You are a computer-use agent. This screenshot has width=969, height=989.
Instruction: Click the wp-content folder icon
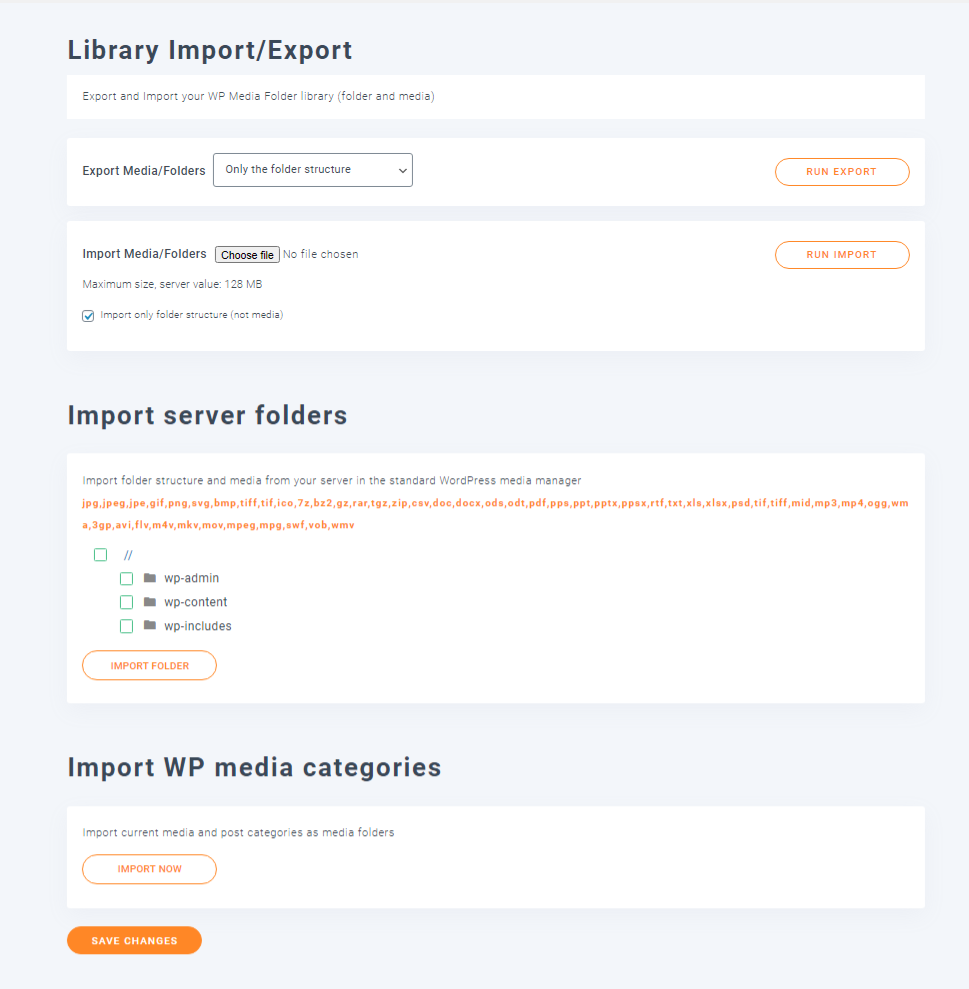click(150, 602)
